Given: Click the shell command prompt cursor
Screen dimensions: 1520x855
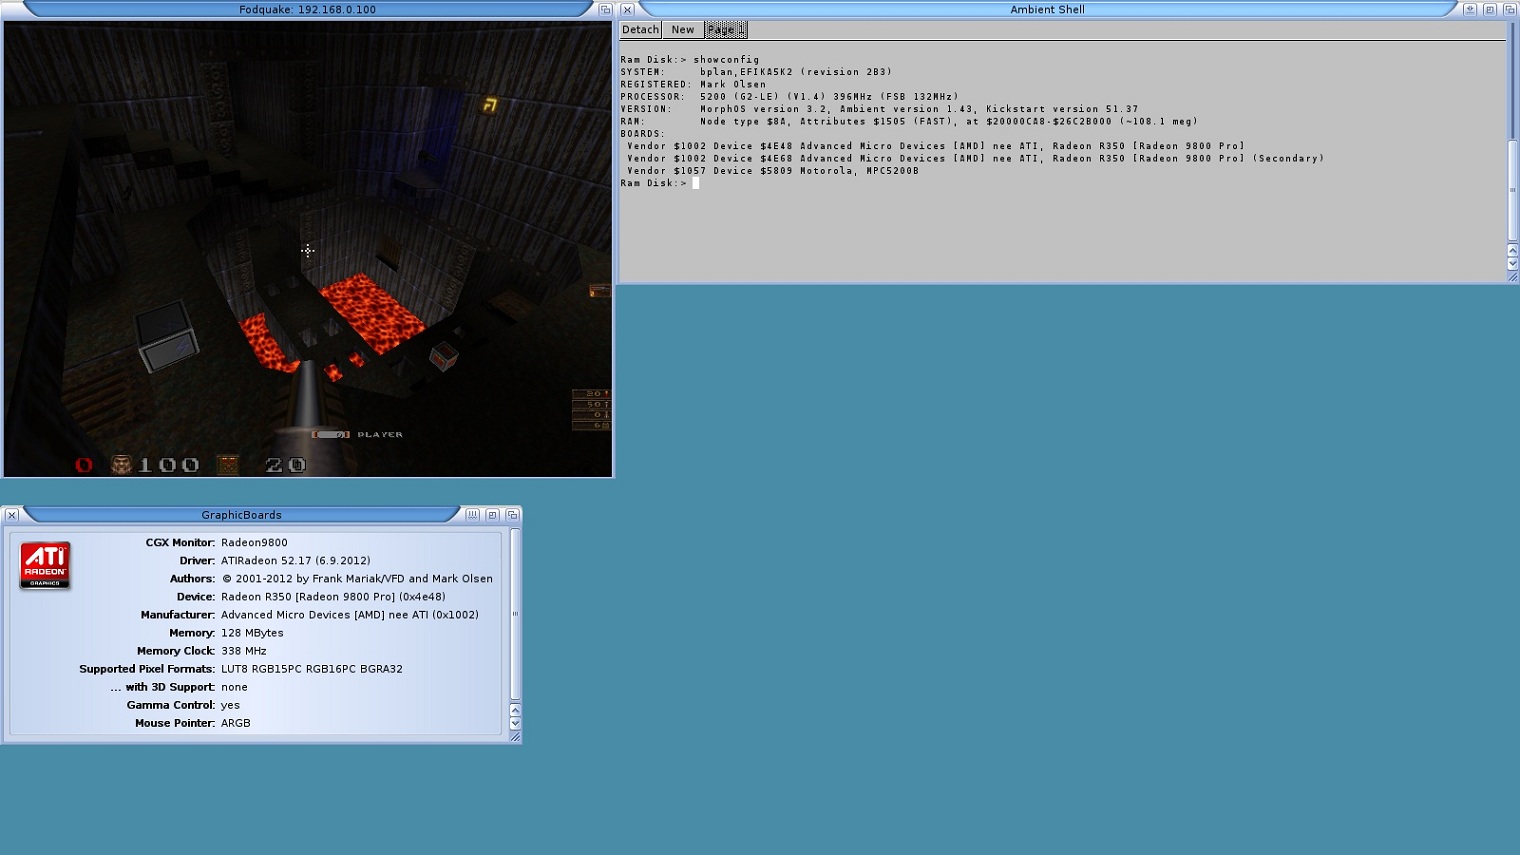Looking at the screenshot, I should pyautogui.click(x=695, y=183).
